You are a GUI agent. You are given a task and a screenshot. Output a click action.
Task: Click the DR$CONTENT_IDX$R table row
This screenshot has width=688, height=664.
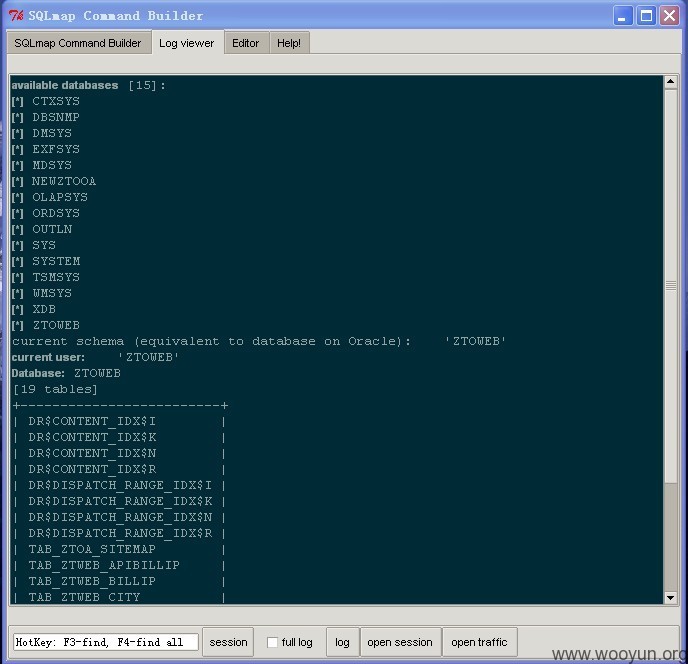[x=119, y=470]
